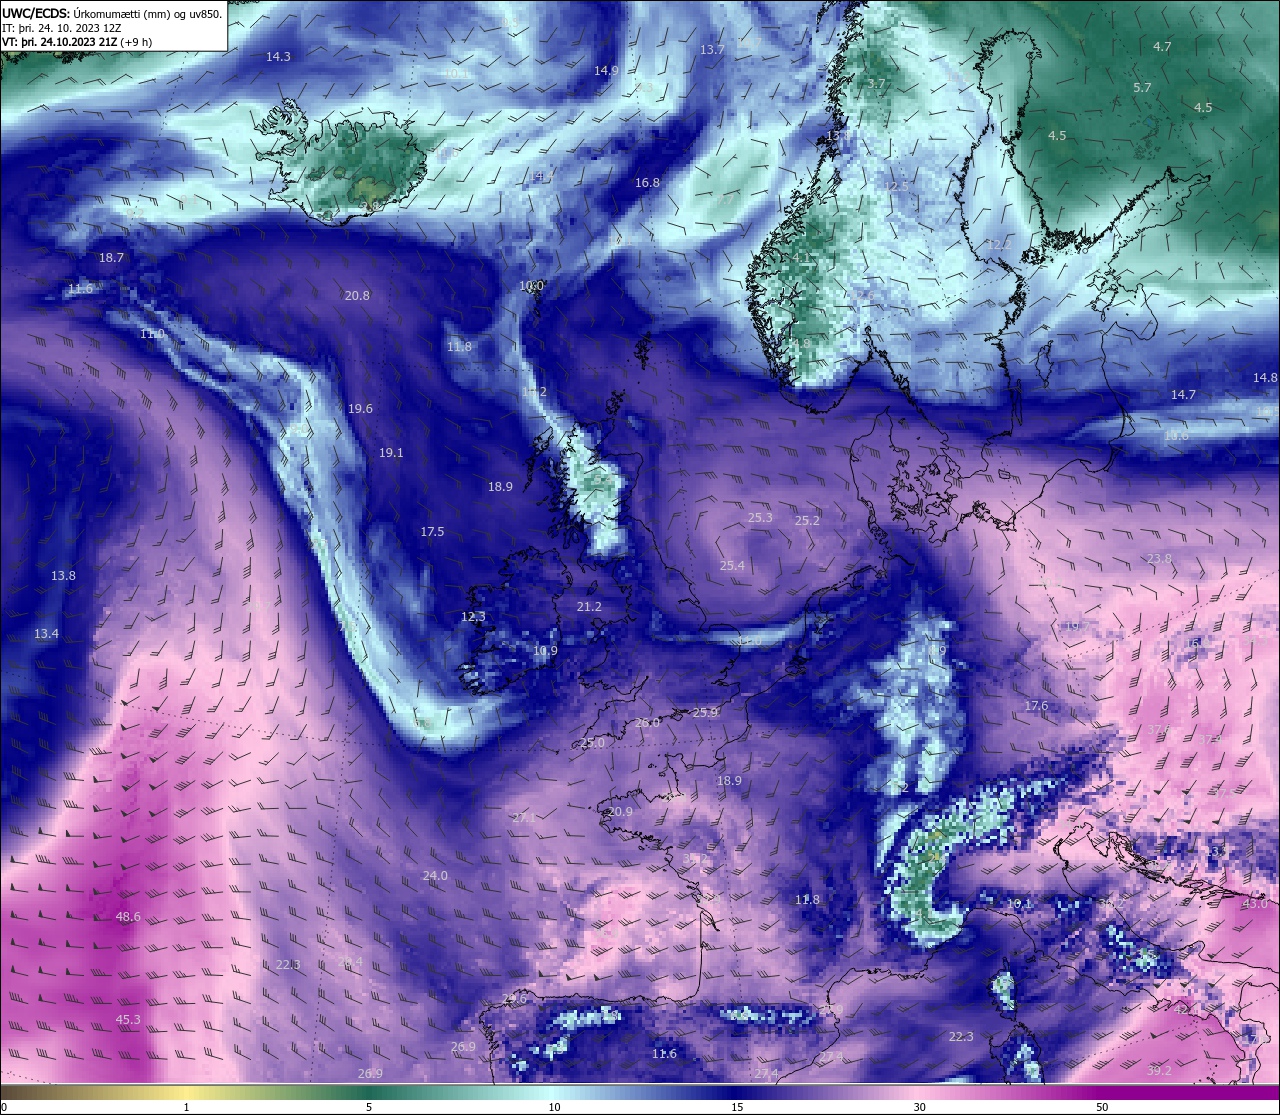Click the 19.6 value on the map
The image size is (1280, 1115).
pos(360,409)
